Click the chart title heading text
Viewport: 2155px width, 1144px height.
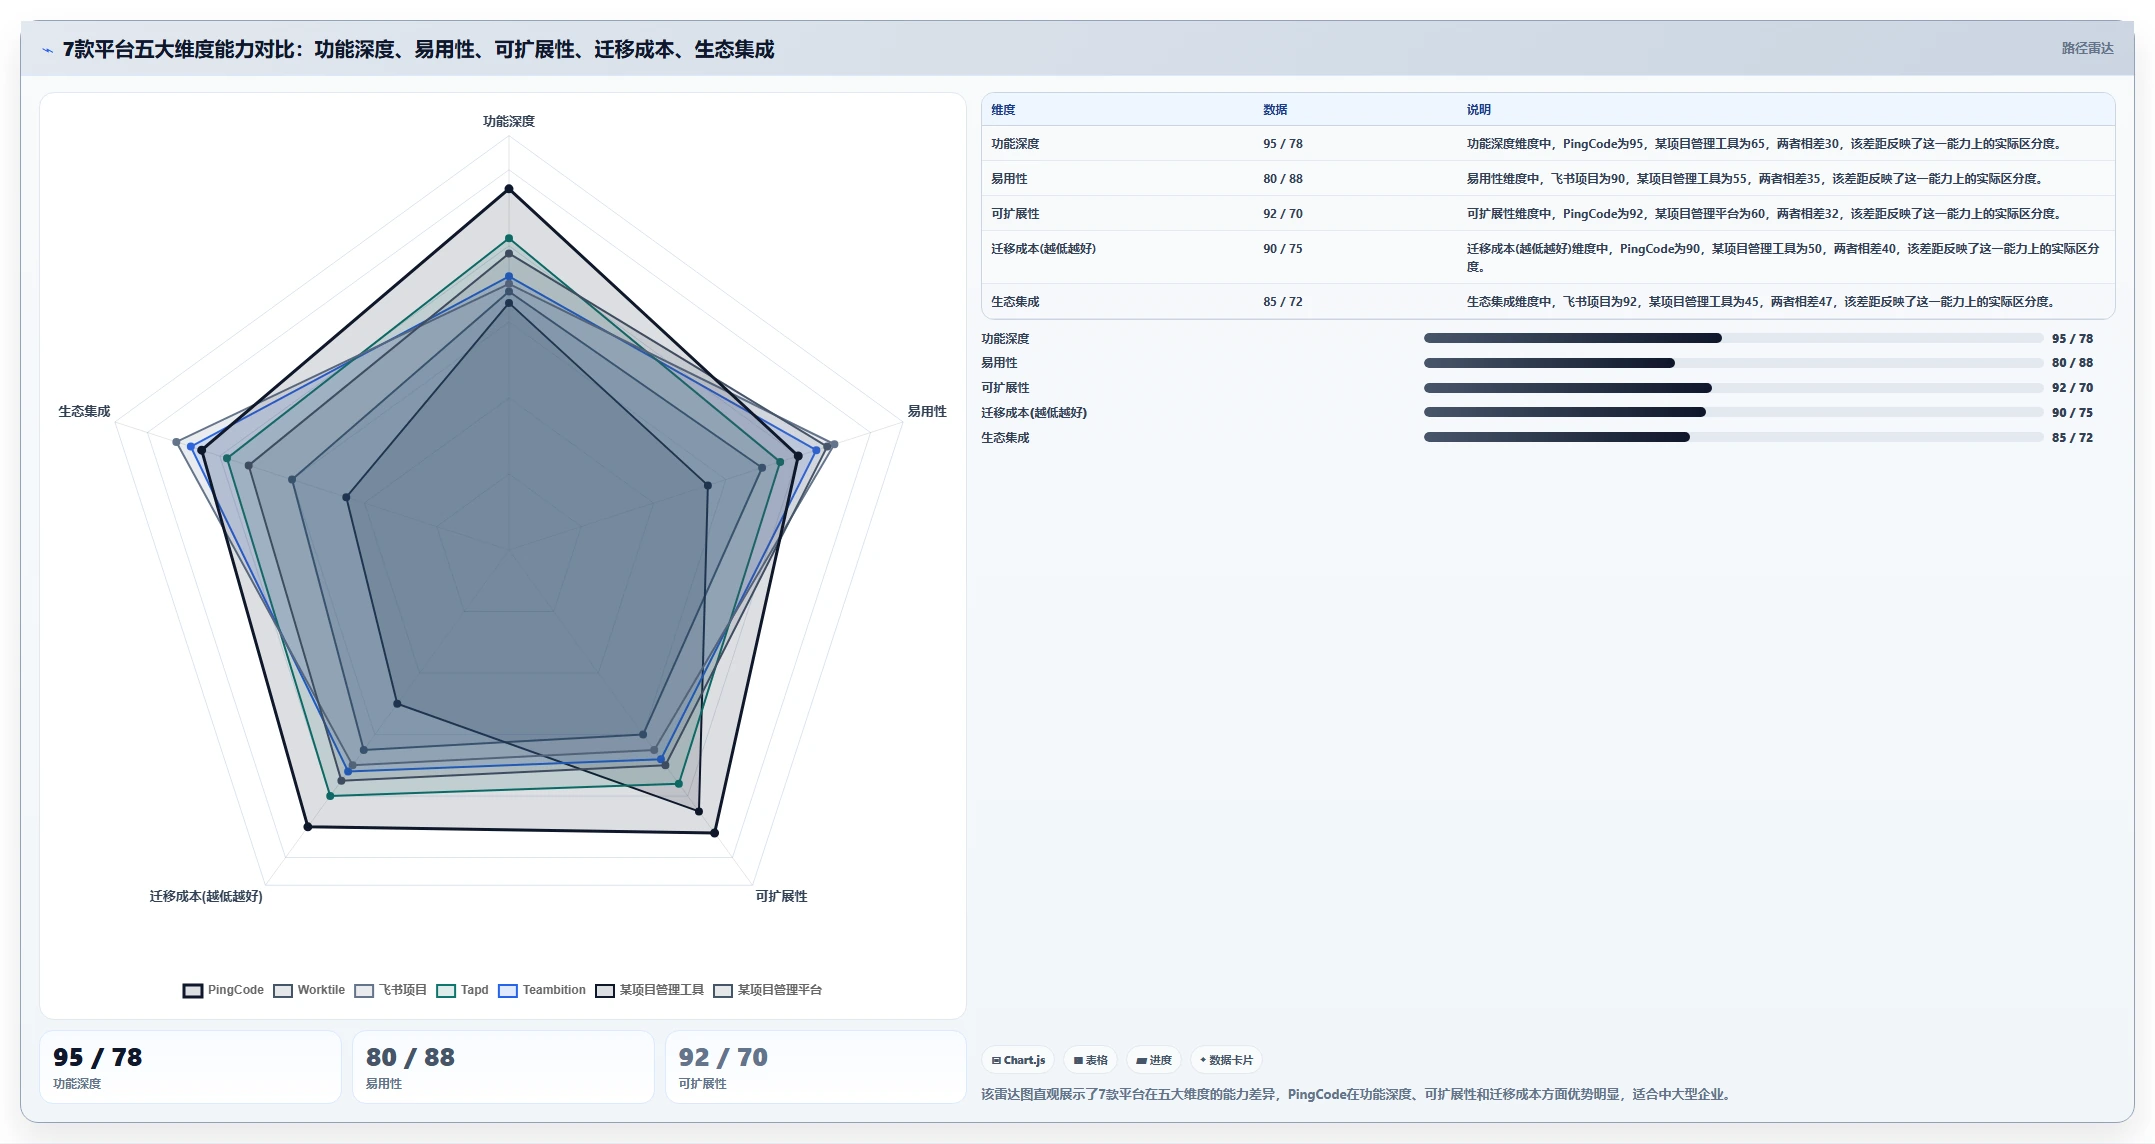tap(418, 49)
